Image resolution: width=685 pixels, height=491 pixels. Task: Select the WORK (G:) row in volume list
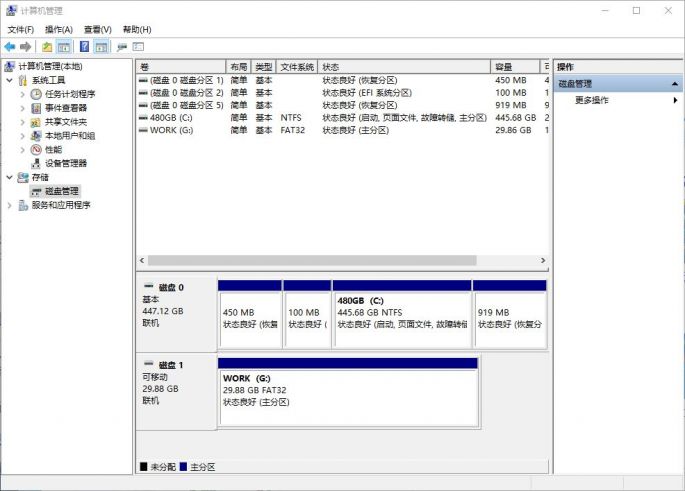pyautogui.click(x=170, y=130)
